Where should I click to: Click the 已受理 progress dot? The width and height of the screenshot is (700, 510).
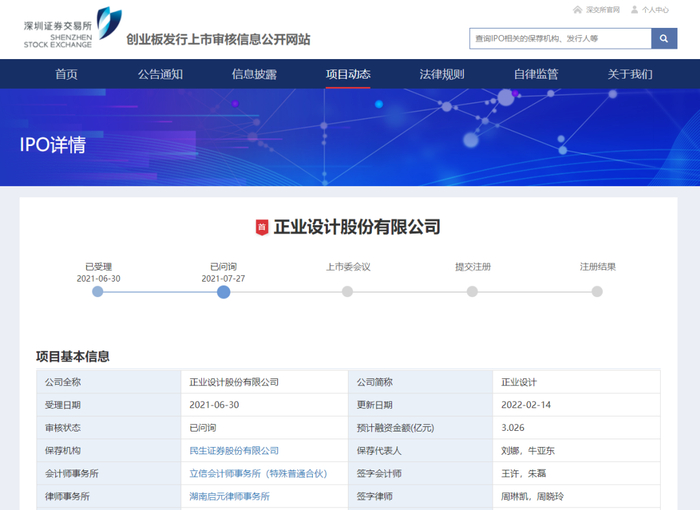pyautogui.click(x=98, y=292)
